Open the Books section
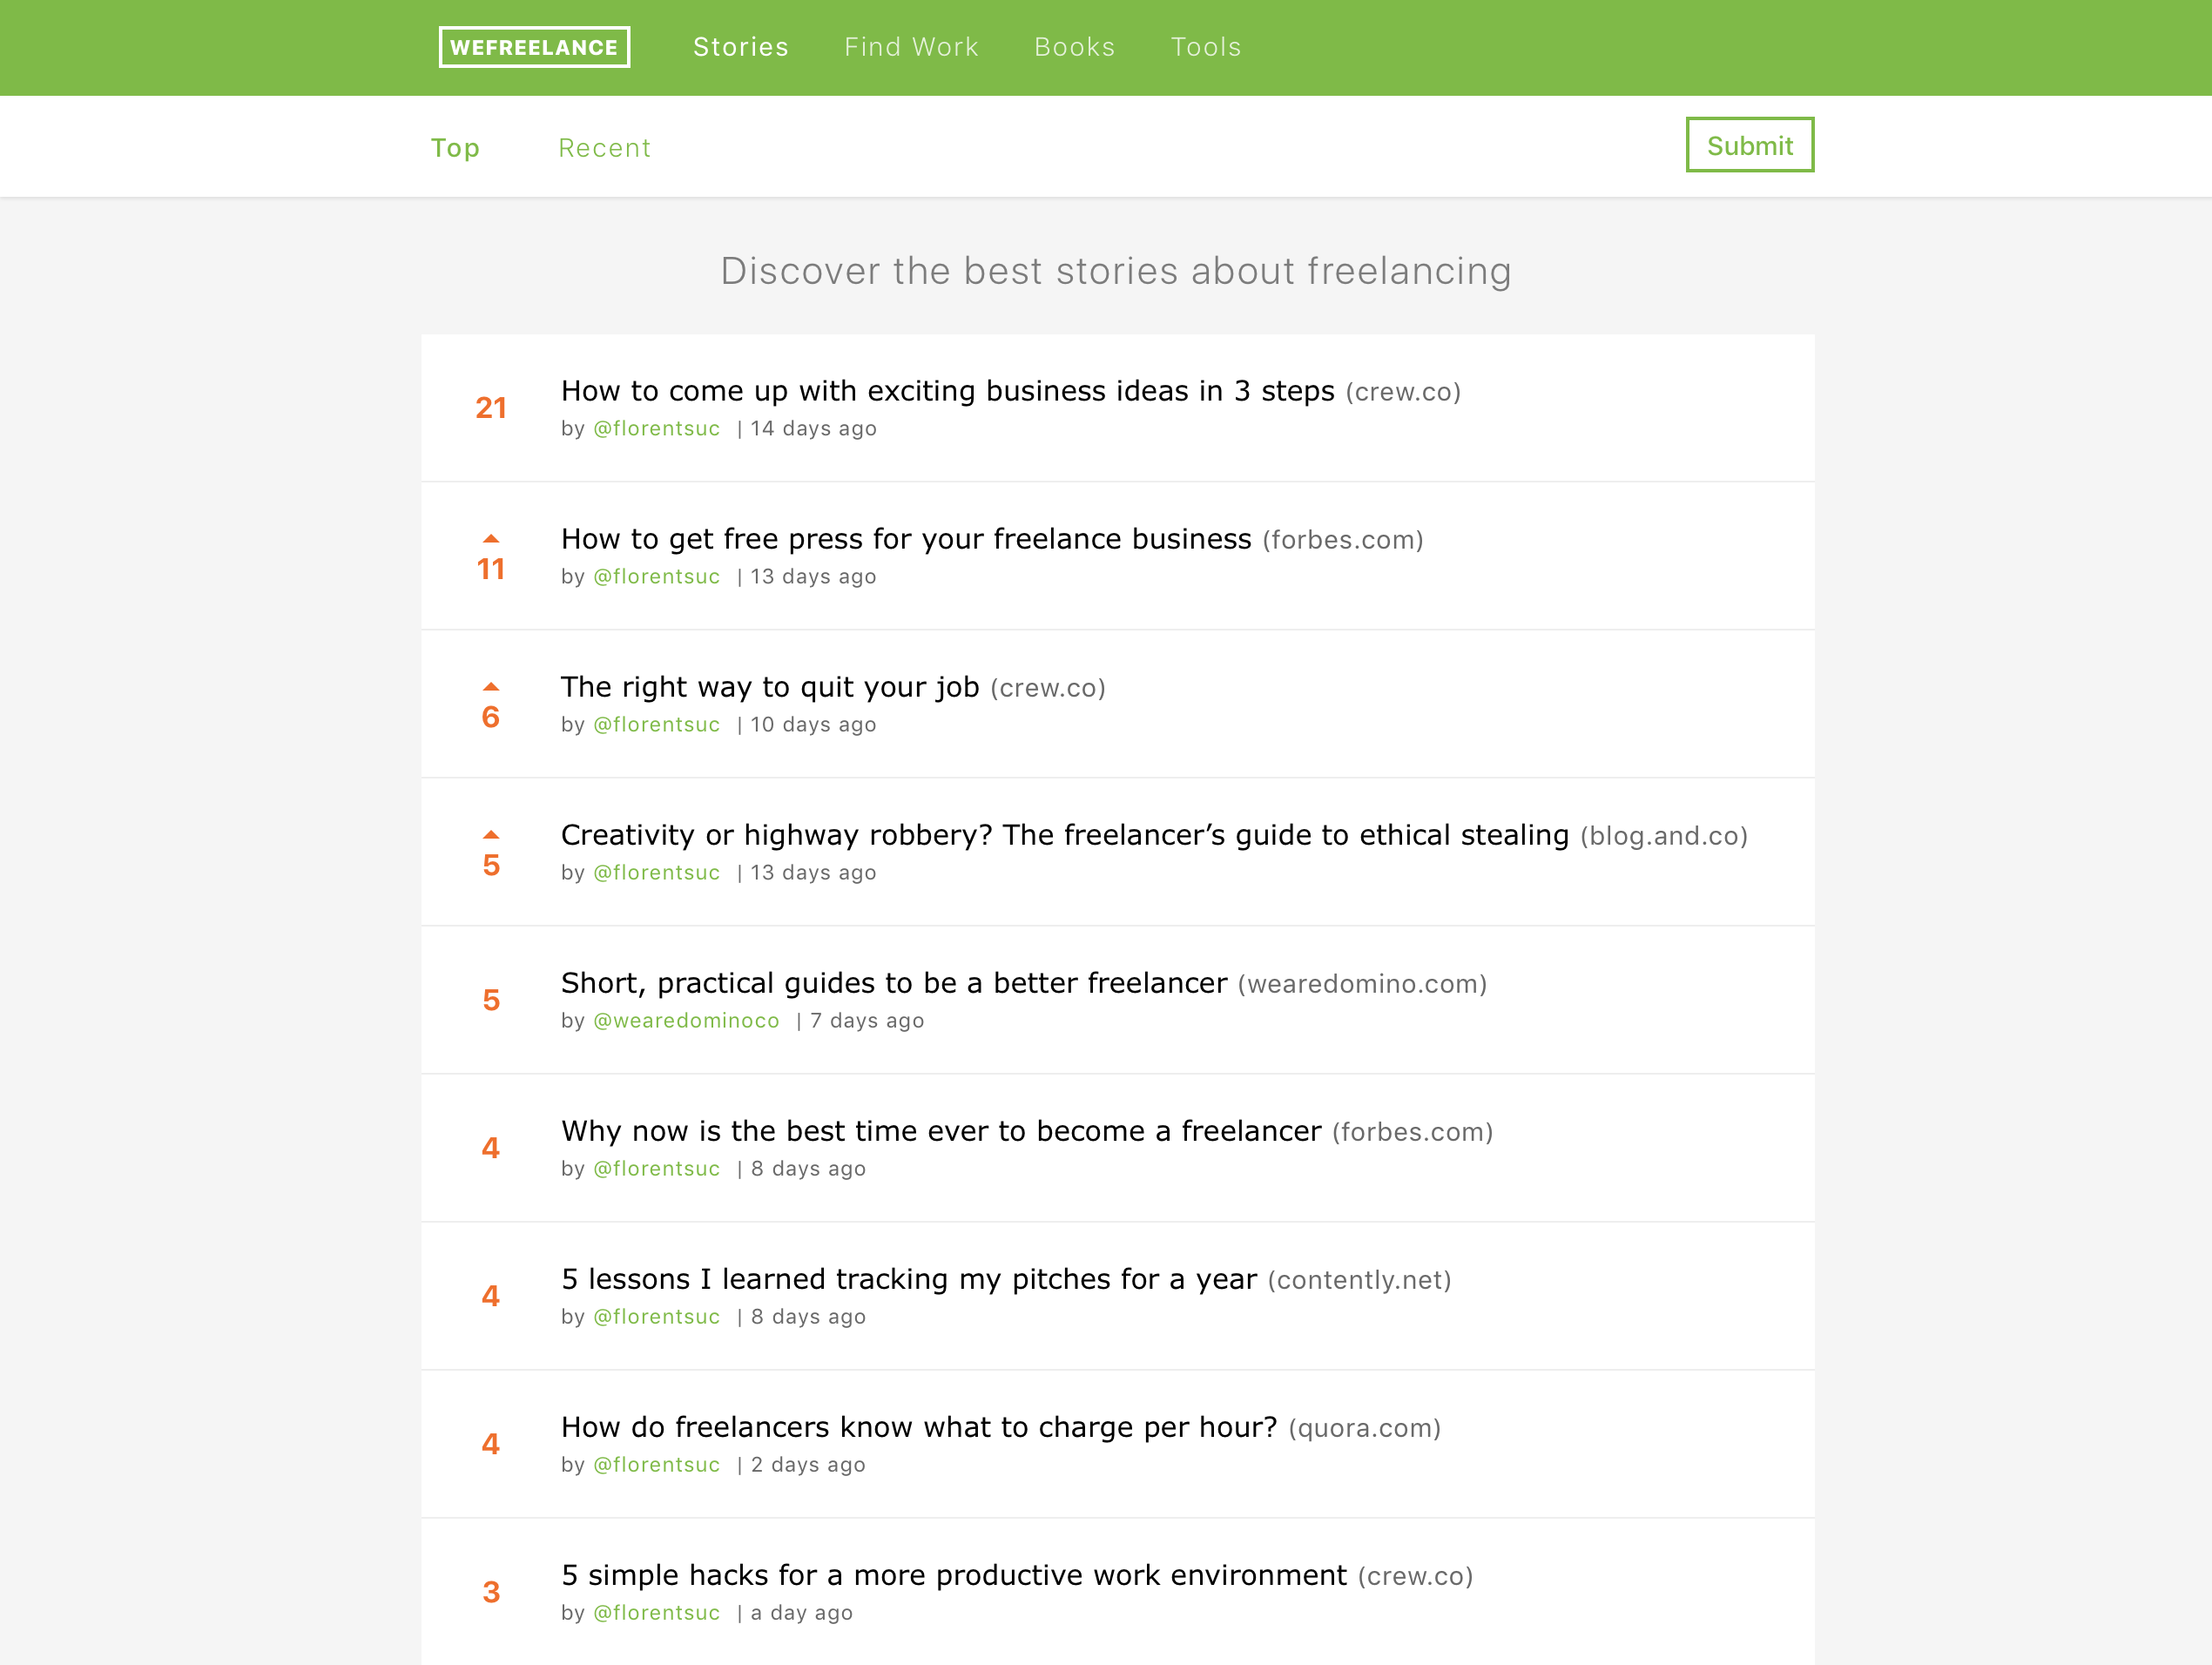2212x1665 pixels. tap(1074, 47)
